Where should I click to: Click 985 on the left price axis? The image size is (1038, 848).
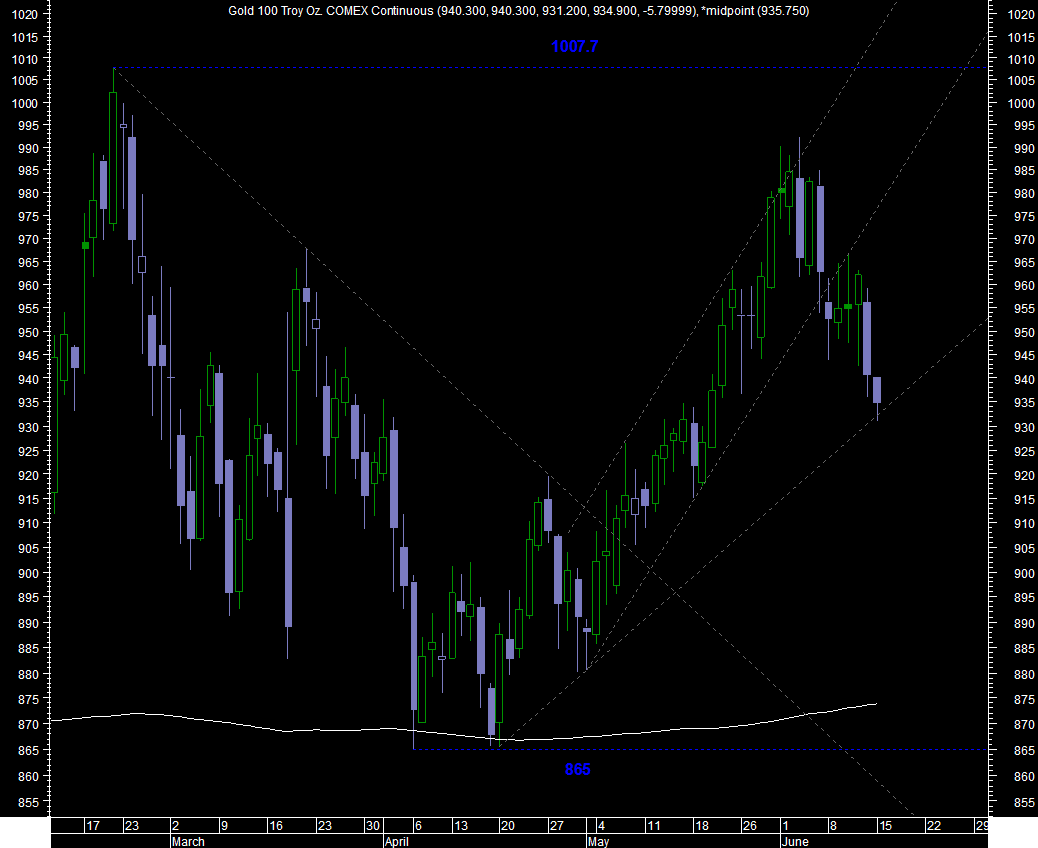(28, 171)
